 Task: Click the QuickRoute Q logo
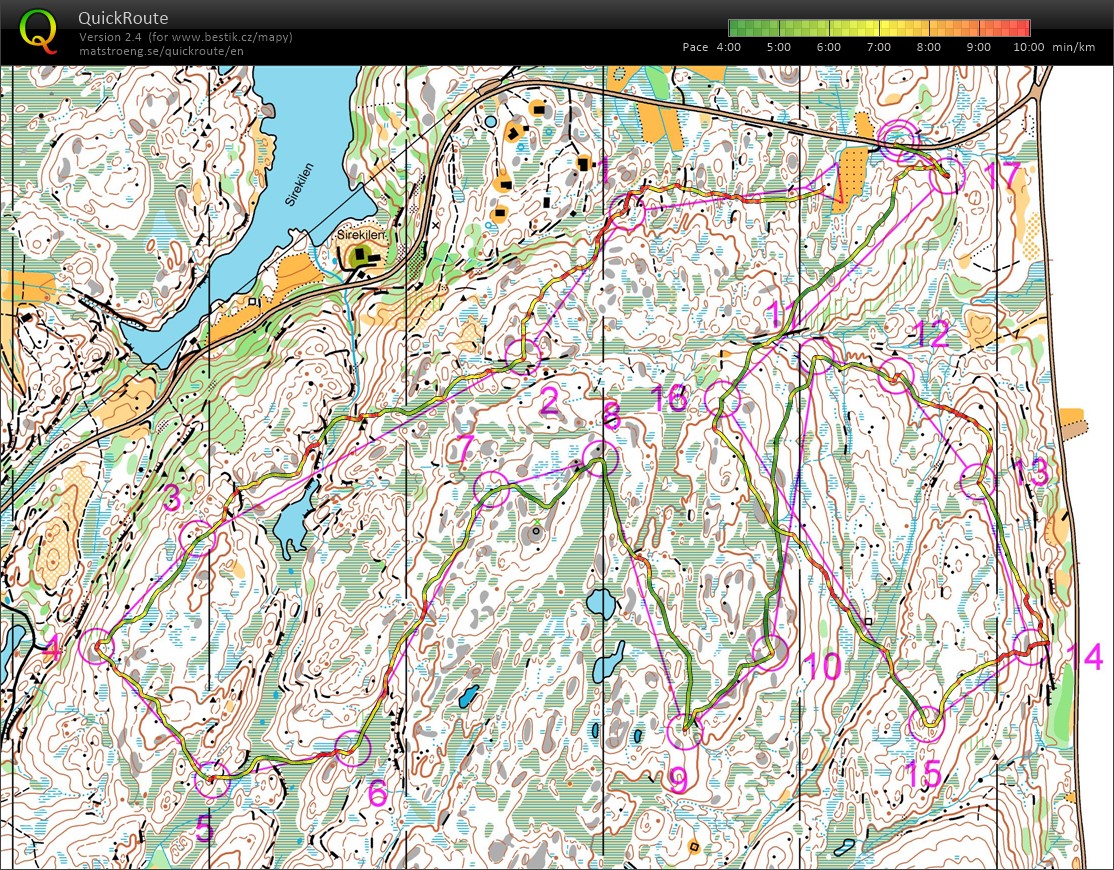[38, 32]
